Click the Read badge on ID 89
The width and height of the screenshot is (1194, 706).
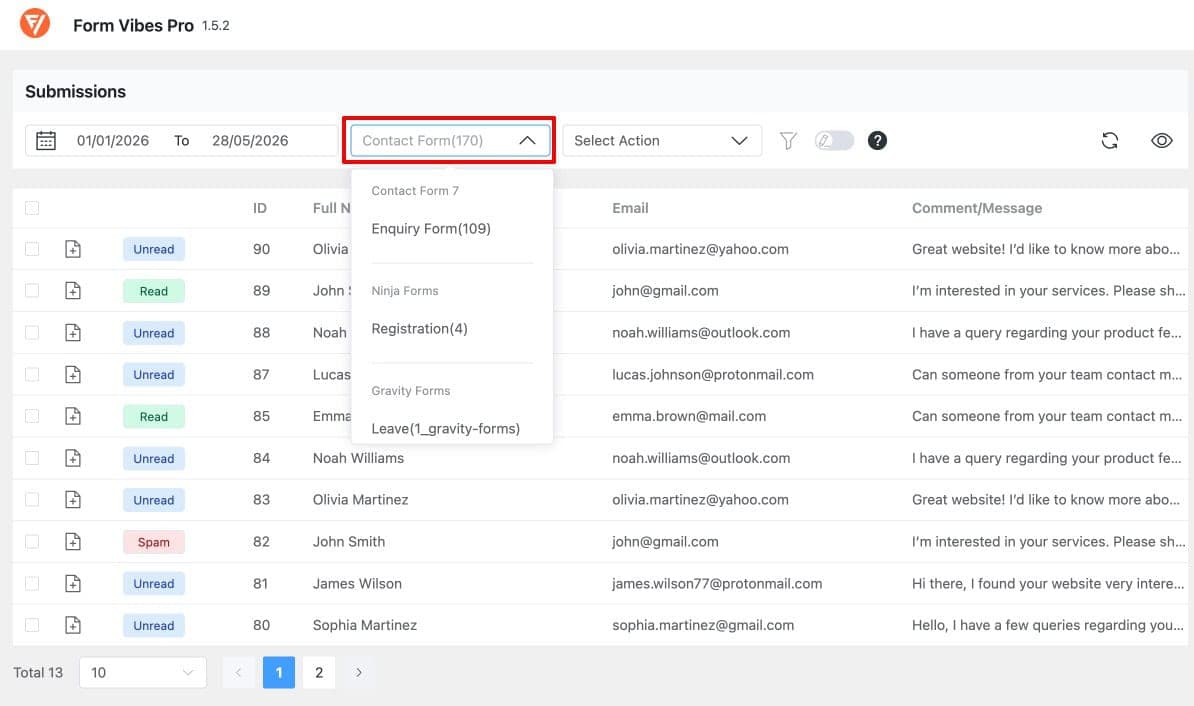[154, 291]
